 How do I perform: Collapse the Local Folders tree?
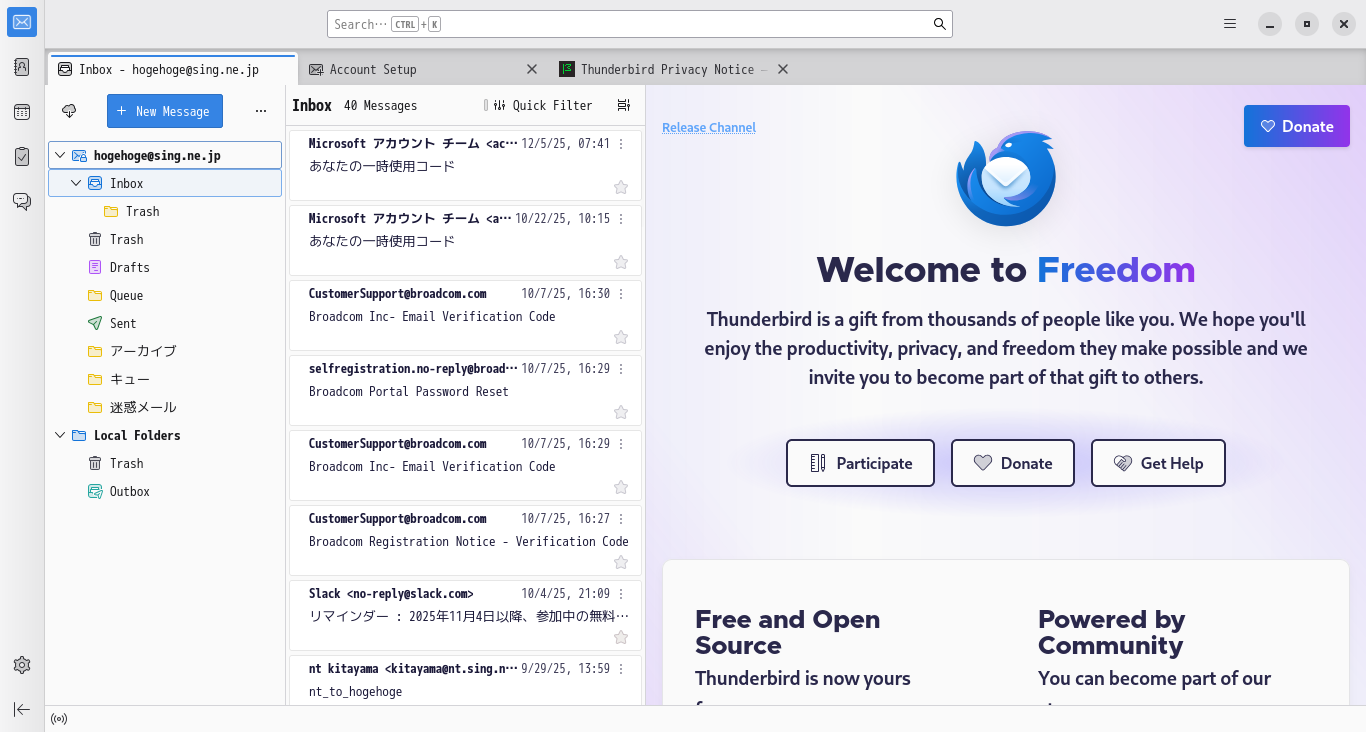click(x=60, y=435)
